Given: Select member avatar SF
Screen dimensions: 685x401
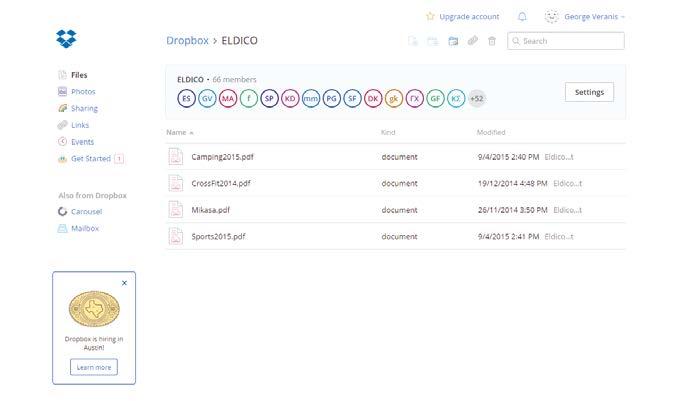Looking at the screenshot, I should click(x=352, y=98).
